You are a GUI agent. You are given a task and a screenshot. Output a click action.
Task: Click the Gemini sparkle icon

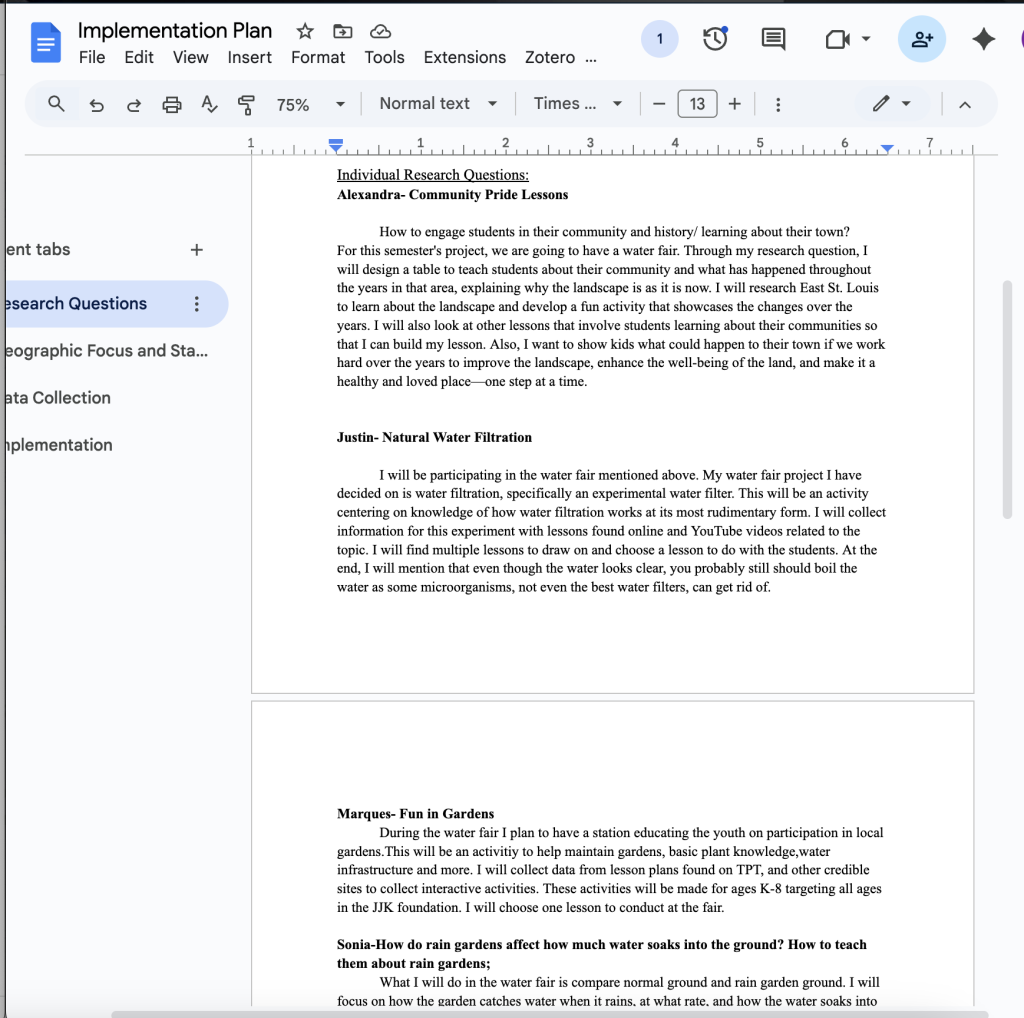[984, 39]
